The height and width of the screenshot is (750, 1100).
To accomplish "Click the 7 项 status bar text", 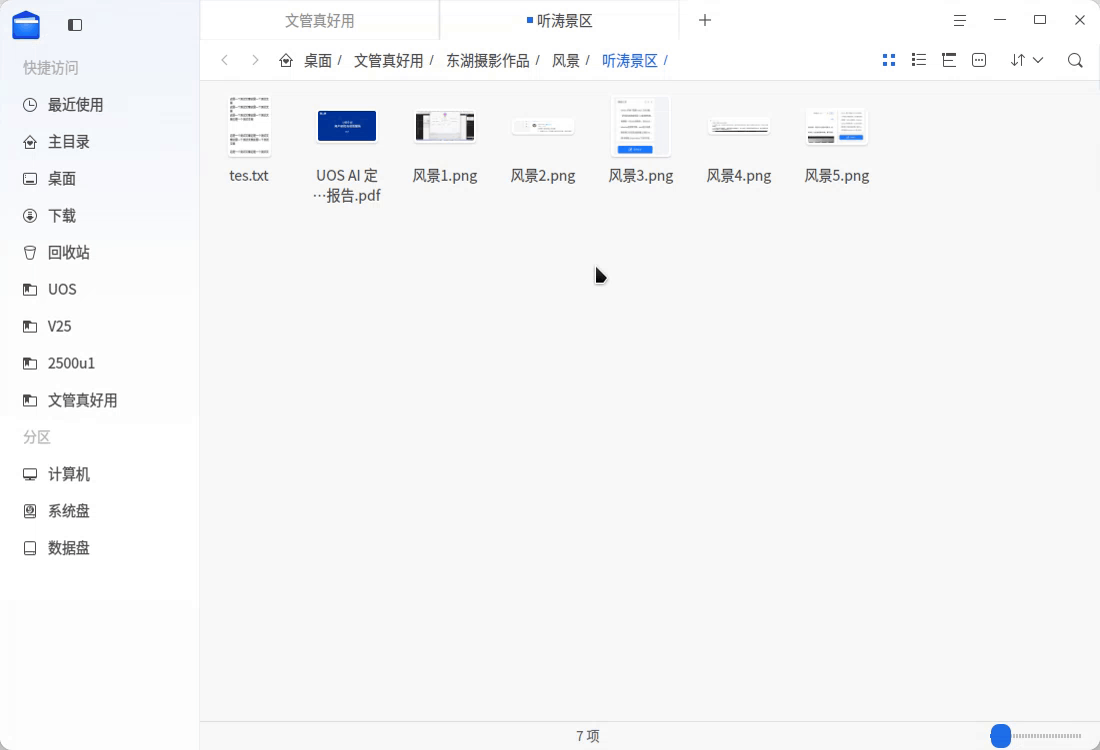I will click(x=588, y=736).
